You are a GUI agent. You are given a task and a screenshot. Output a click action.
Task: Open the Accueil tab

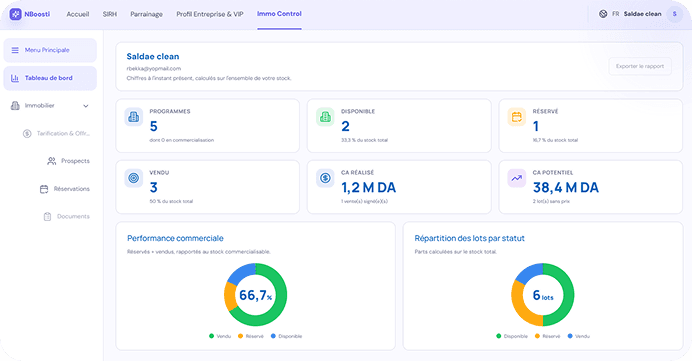tap(78, 14)
